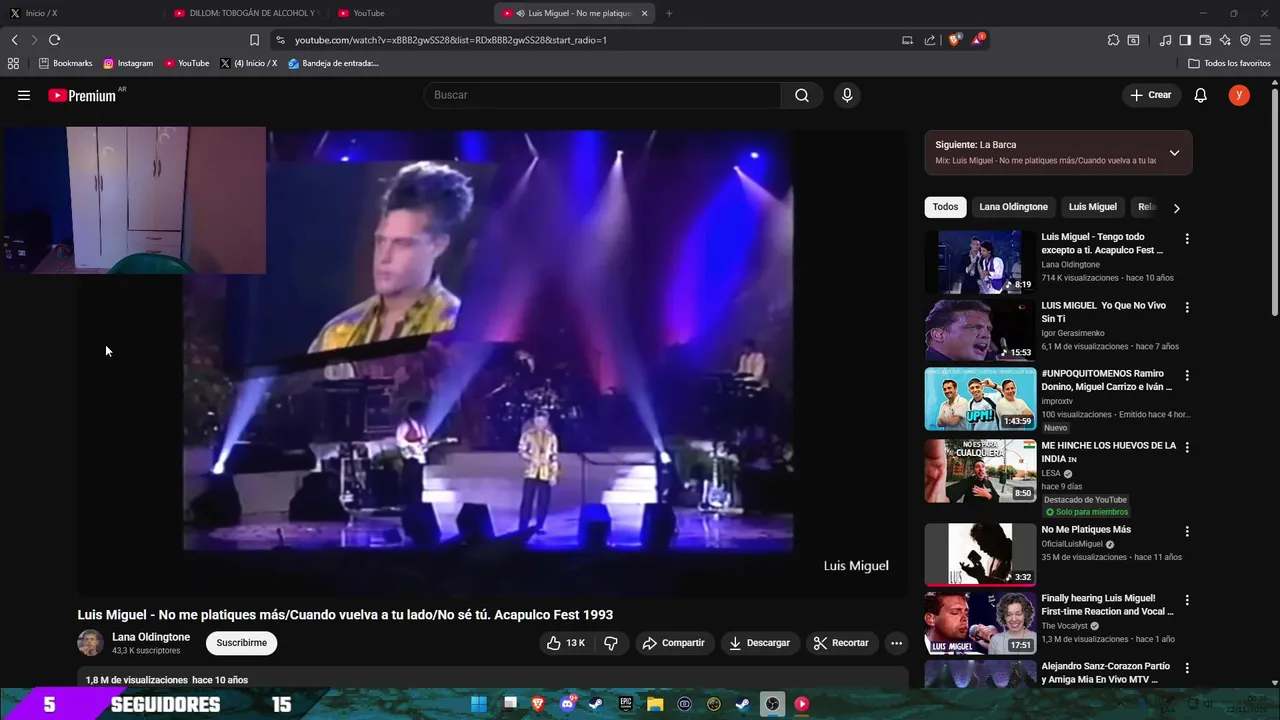Open Todos los favoritos folder
Viewport: 1280px width, 720px height.
(1229, 63)
